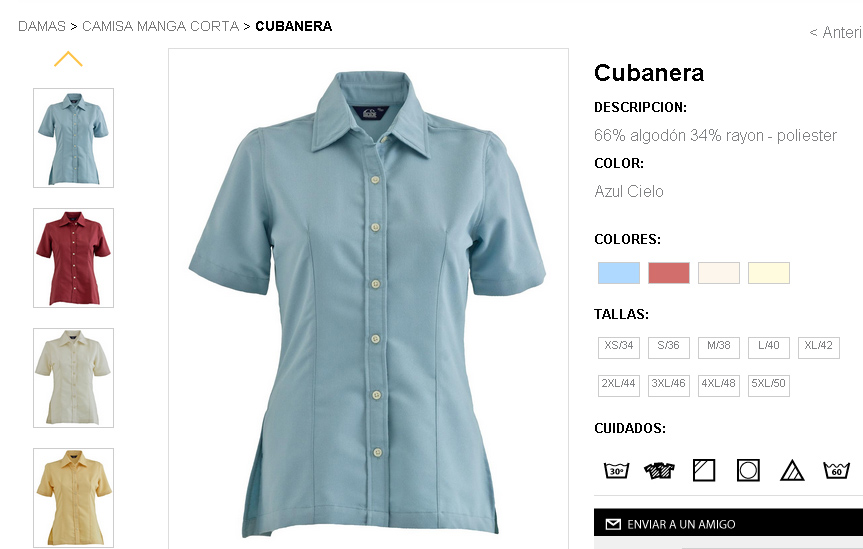View the yellow shirt thumbnail
The width and height of the screenshot is (863, 549).
(73, 498)
